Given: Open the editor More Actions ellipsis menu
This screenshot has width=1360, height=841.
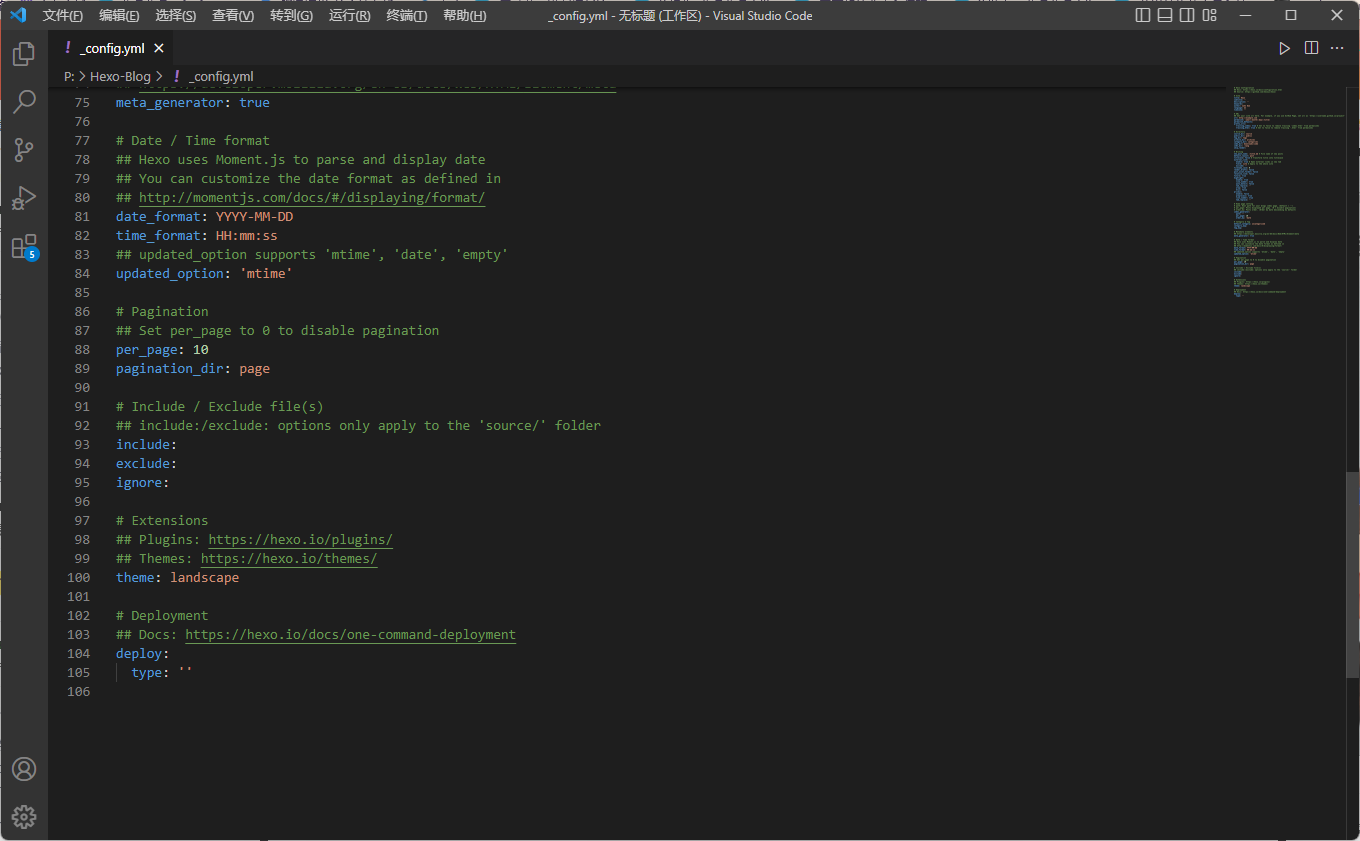Looking at the screenshot, I should pyautogui.click(x=1337, y=48).
